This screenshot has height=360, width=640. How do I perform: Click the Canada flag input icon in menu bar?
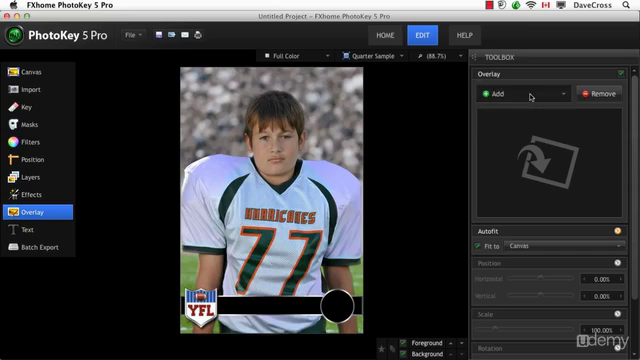click(546, 5)
